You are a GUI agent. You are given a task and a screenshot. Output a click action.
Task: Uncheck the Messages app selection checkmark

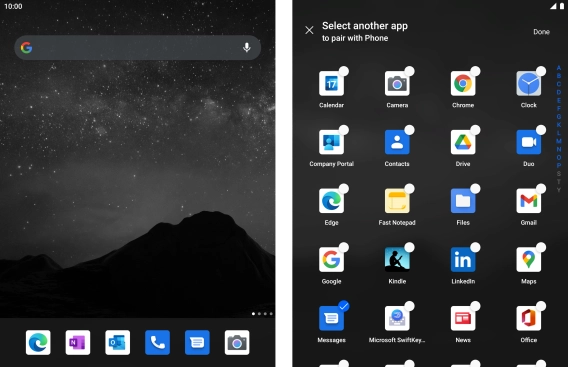point(344,306)
